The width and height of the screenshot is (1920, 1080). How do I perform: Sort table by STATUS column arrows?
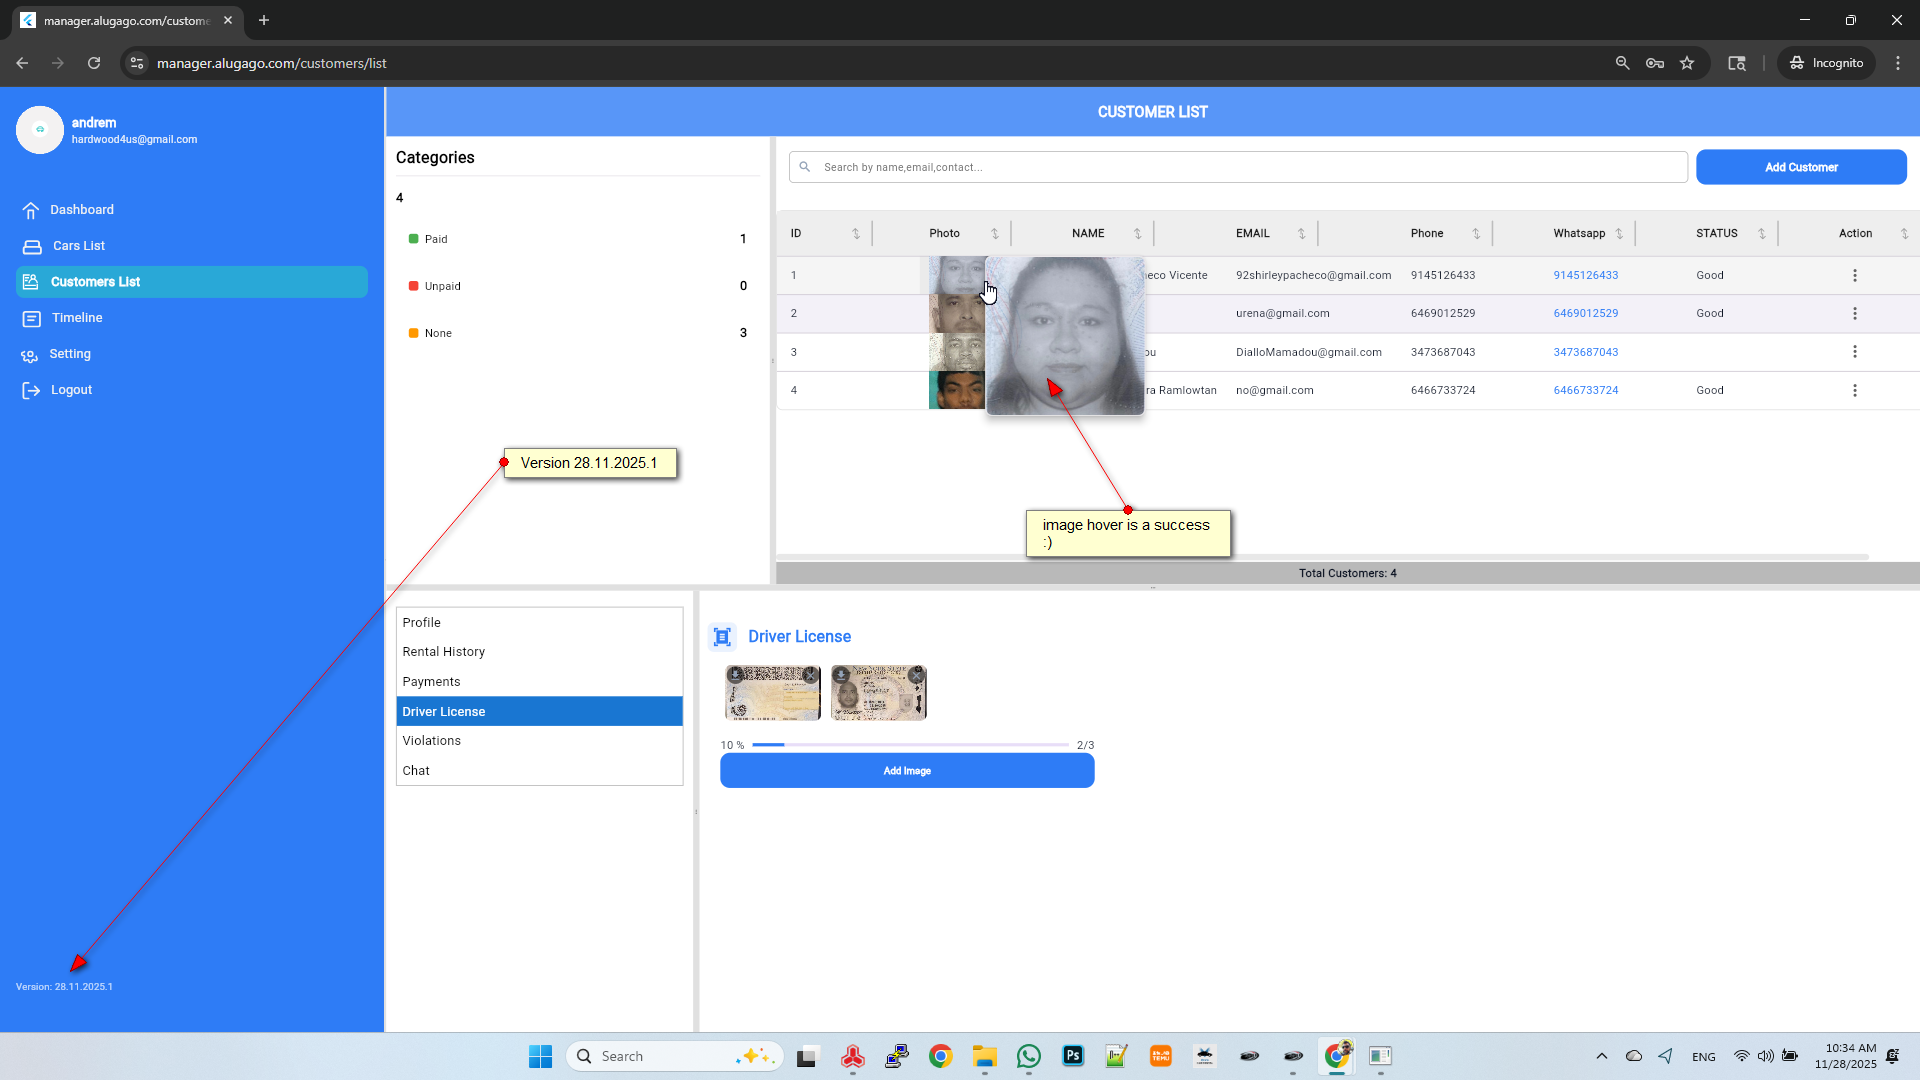1761,233
